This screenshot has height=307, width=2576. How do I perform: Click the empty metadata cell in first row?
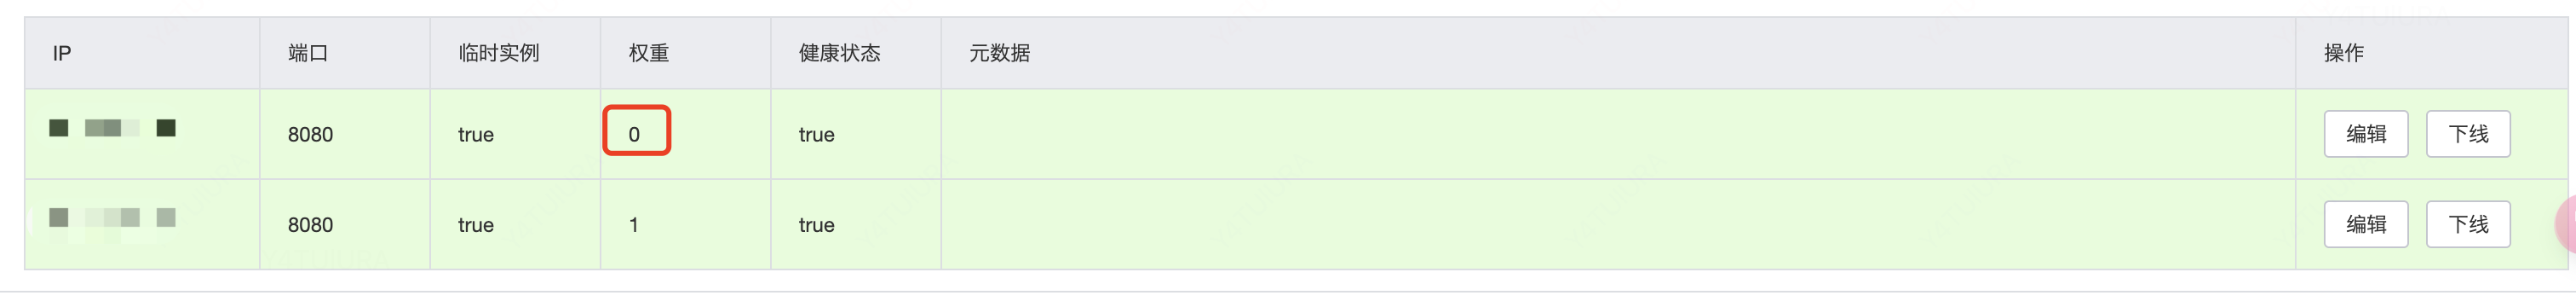coord(1618,134)
